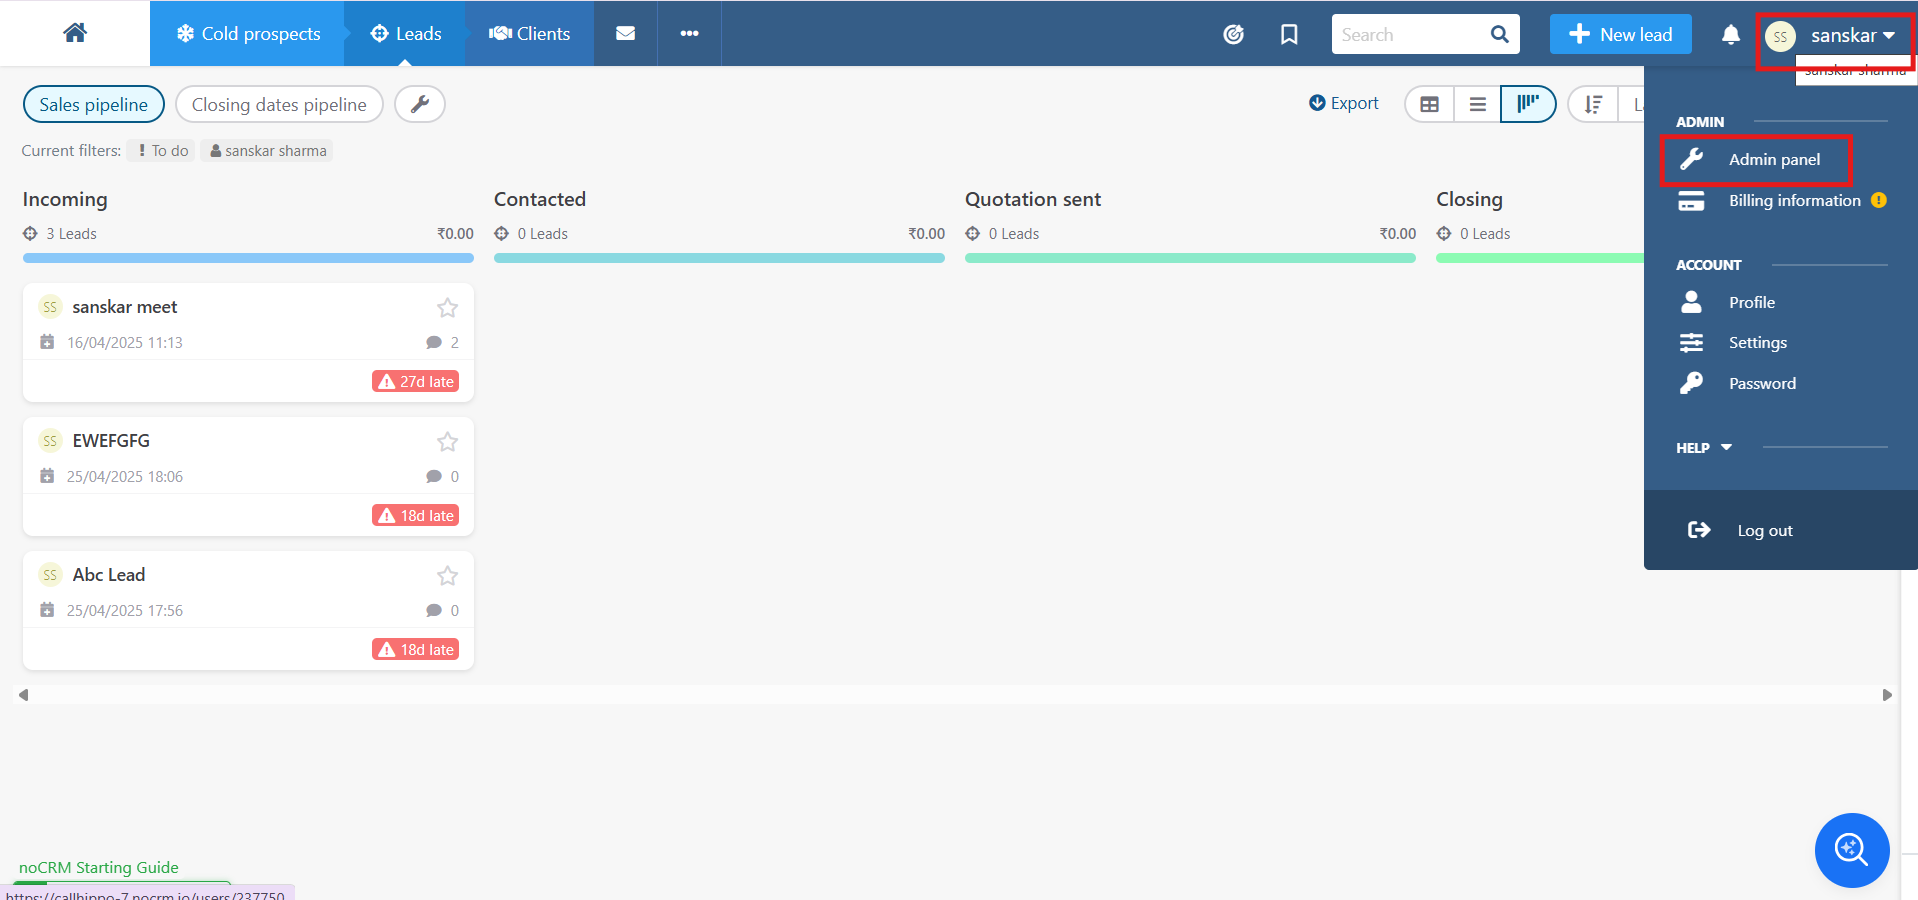The width and height of the screenshot is (1918, 900).
Task: Create a New lead
Action: tap(1620, 34)
